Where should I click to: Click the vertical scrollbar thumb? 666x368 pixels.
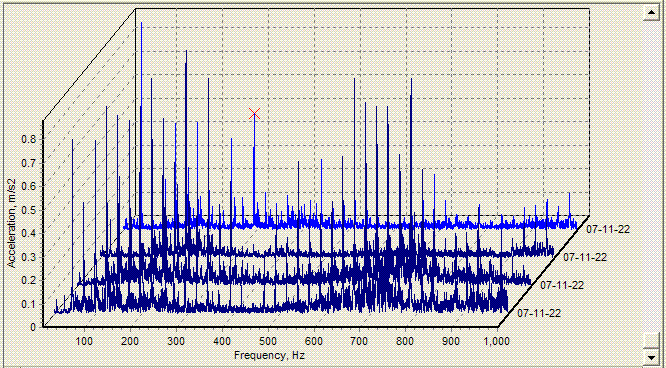tap(651, 341)
